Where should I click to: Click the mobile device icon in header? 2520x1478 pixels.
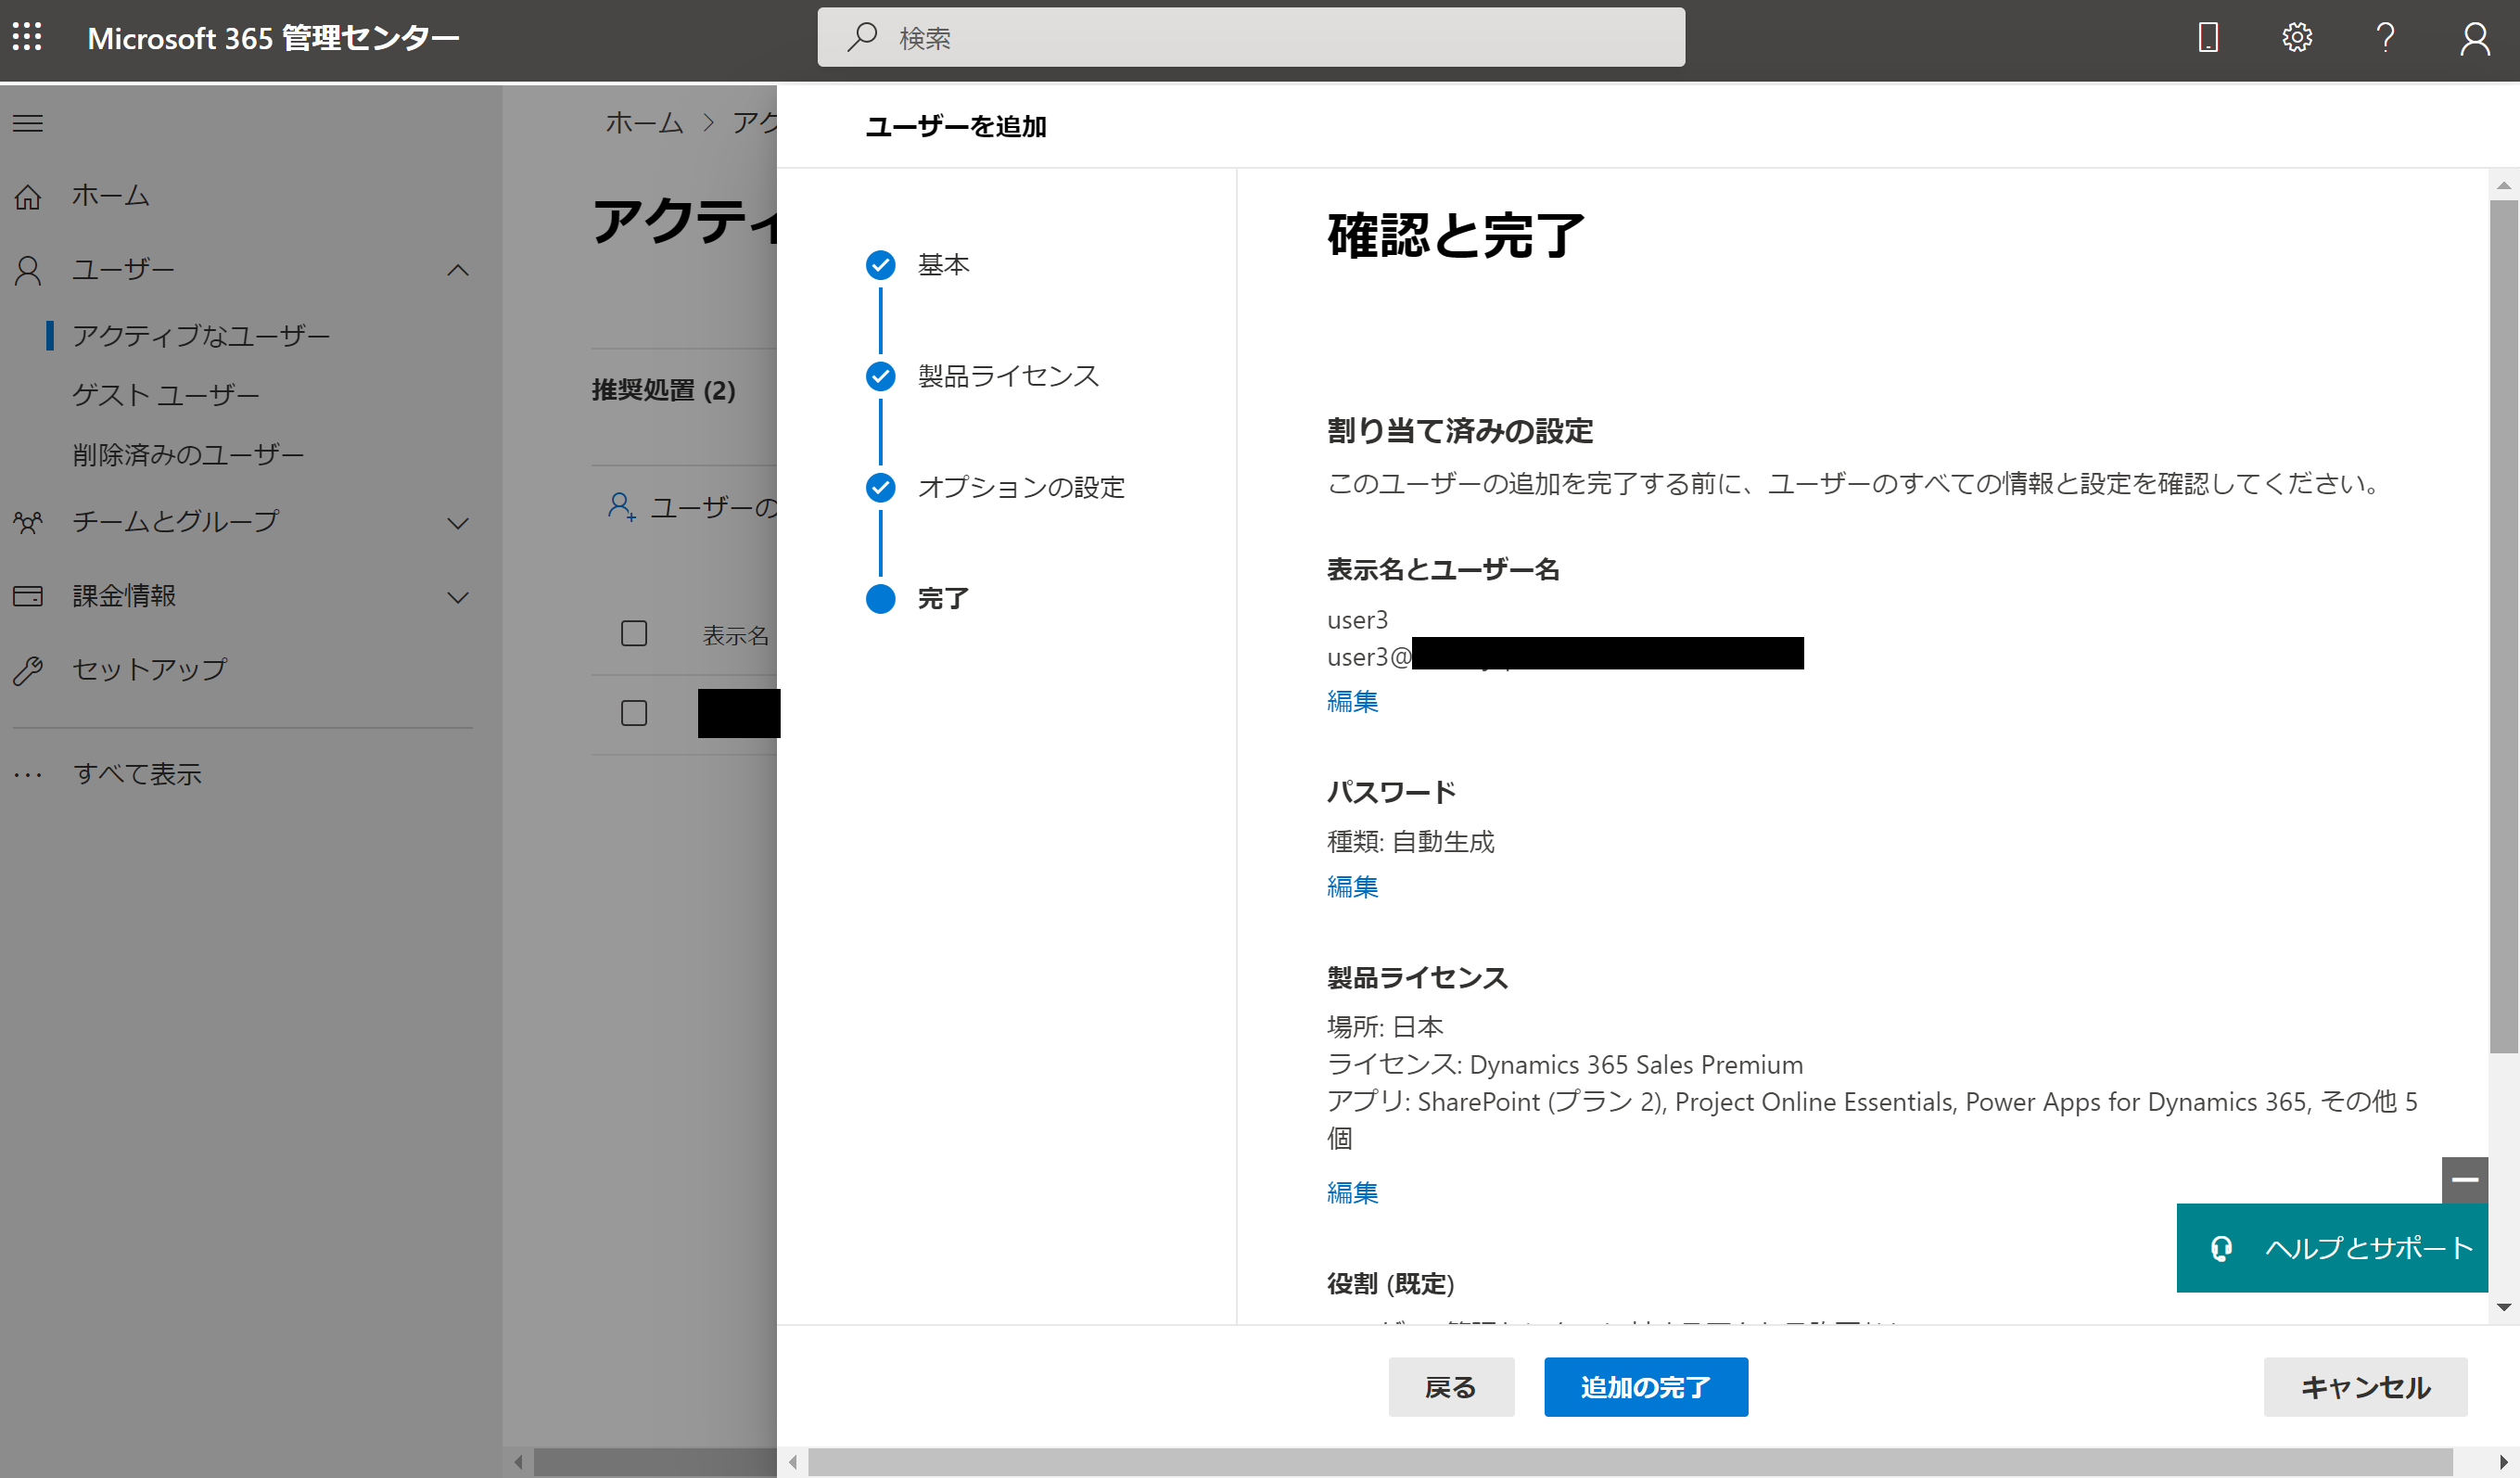coord(2208,37)
